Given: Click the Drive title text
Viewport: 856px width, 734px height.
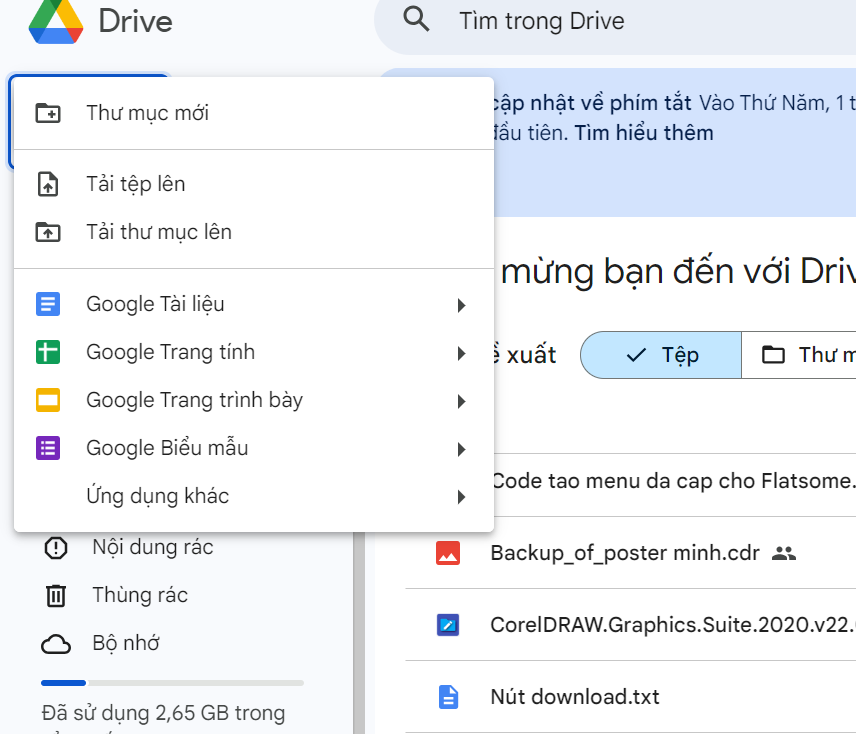Looking at the screenshot, I should point(135,21).
